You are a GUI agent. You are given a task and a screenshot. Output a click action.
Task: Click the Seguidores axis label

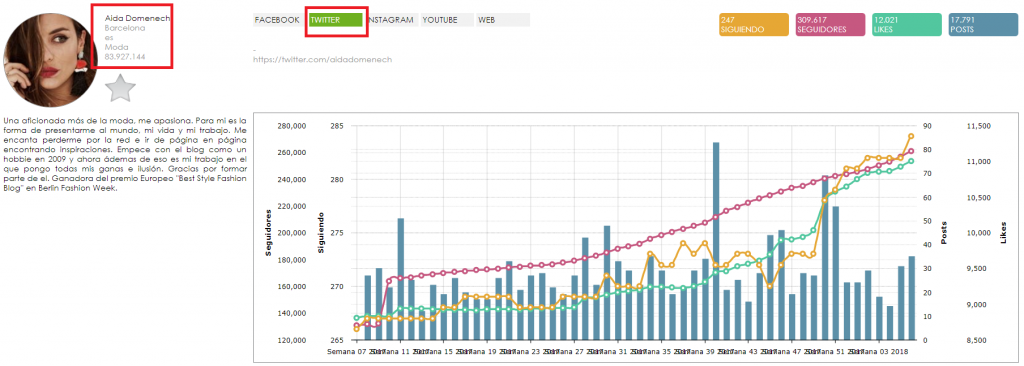268,233
